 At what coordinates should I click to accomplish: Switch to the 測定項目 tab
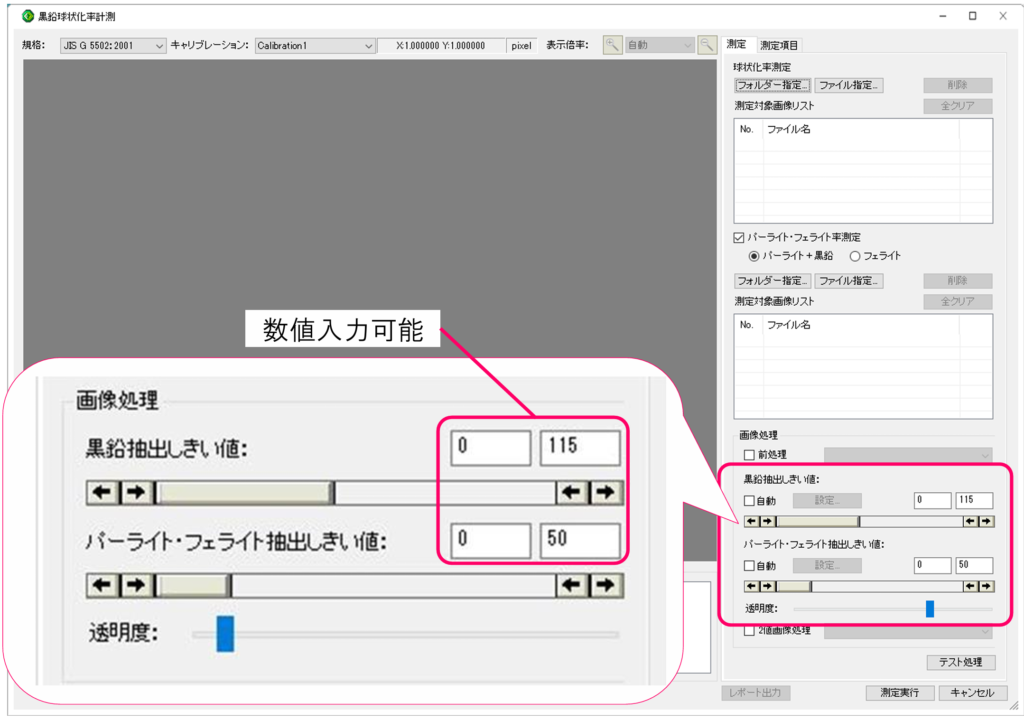pyautogui.click(x=780, y=45)
